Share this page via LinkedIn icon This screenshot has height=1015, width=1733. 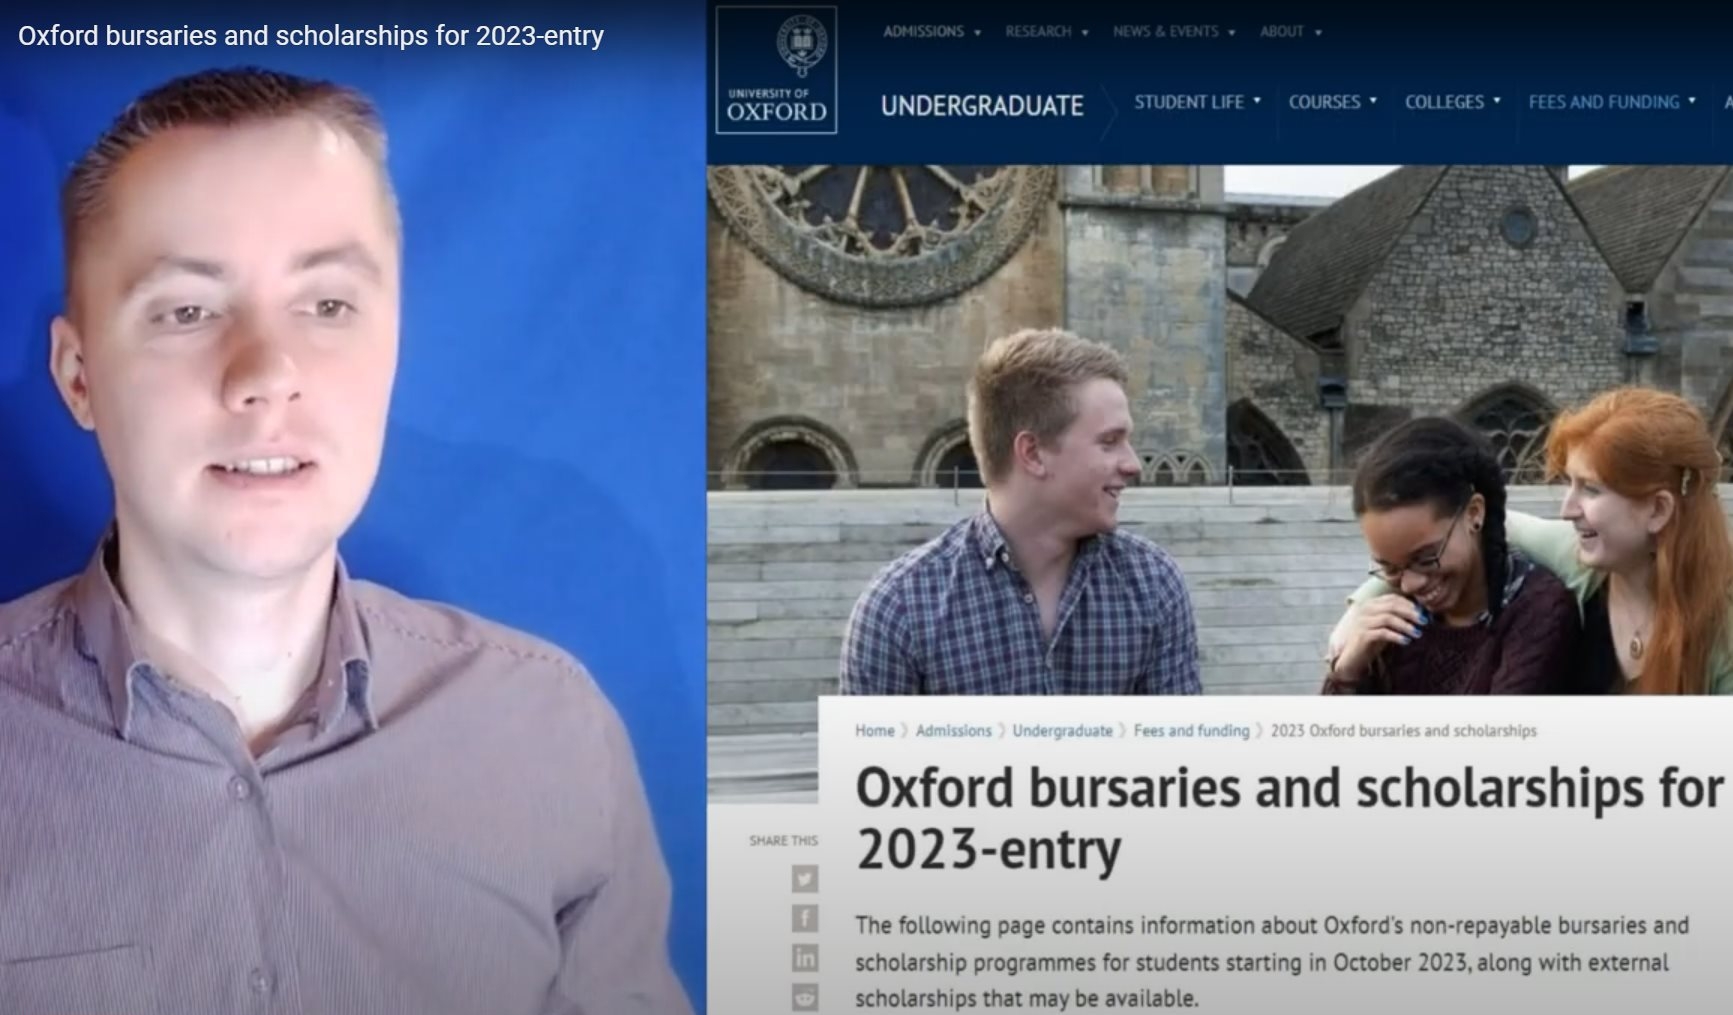(x=804, y=958)
